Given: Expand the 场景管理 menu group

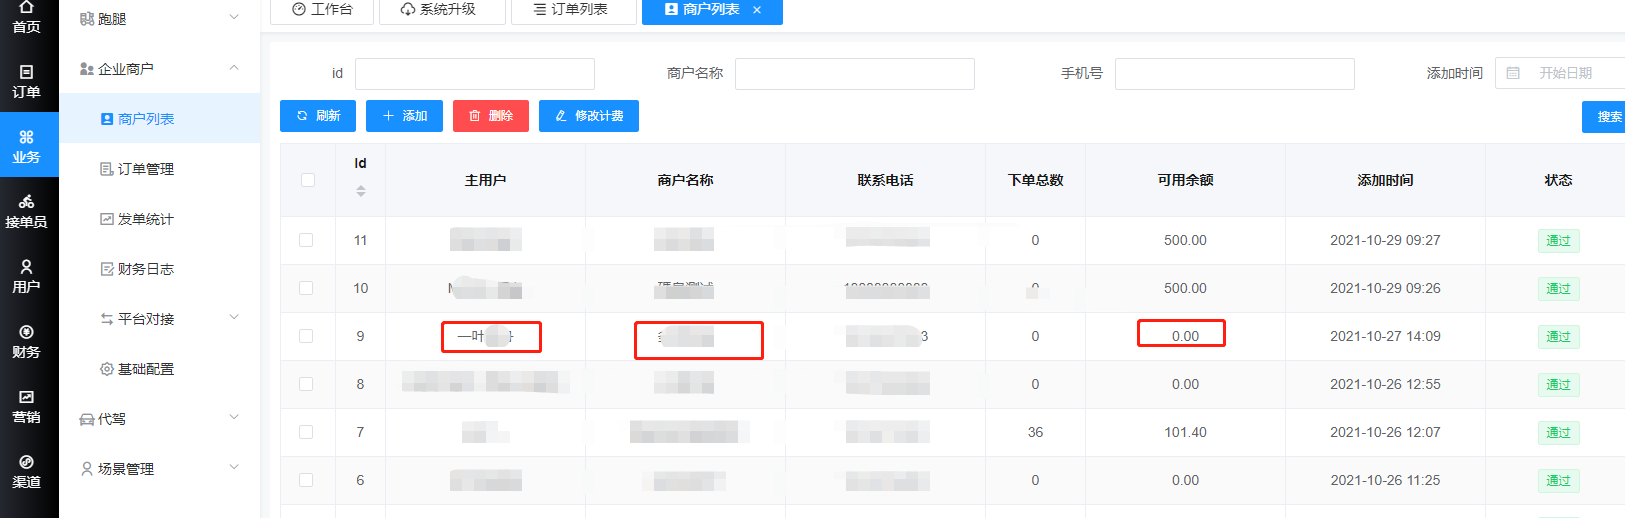Looking at the screenshot, I should (160, 468).
